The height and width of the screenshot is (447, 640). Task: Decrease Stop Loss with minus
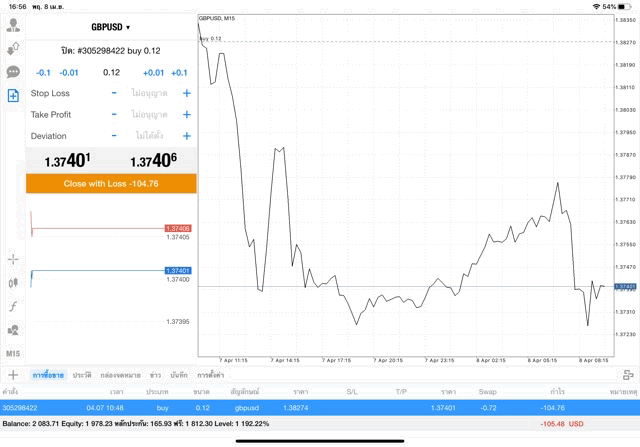coord(114,93)
